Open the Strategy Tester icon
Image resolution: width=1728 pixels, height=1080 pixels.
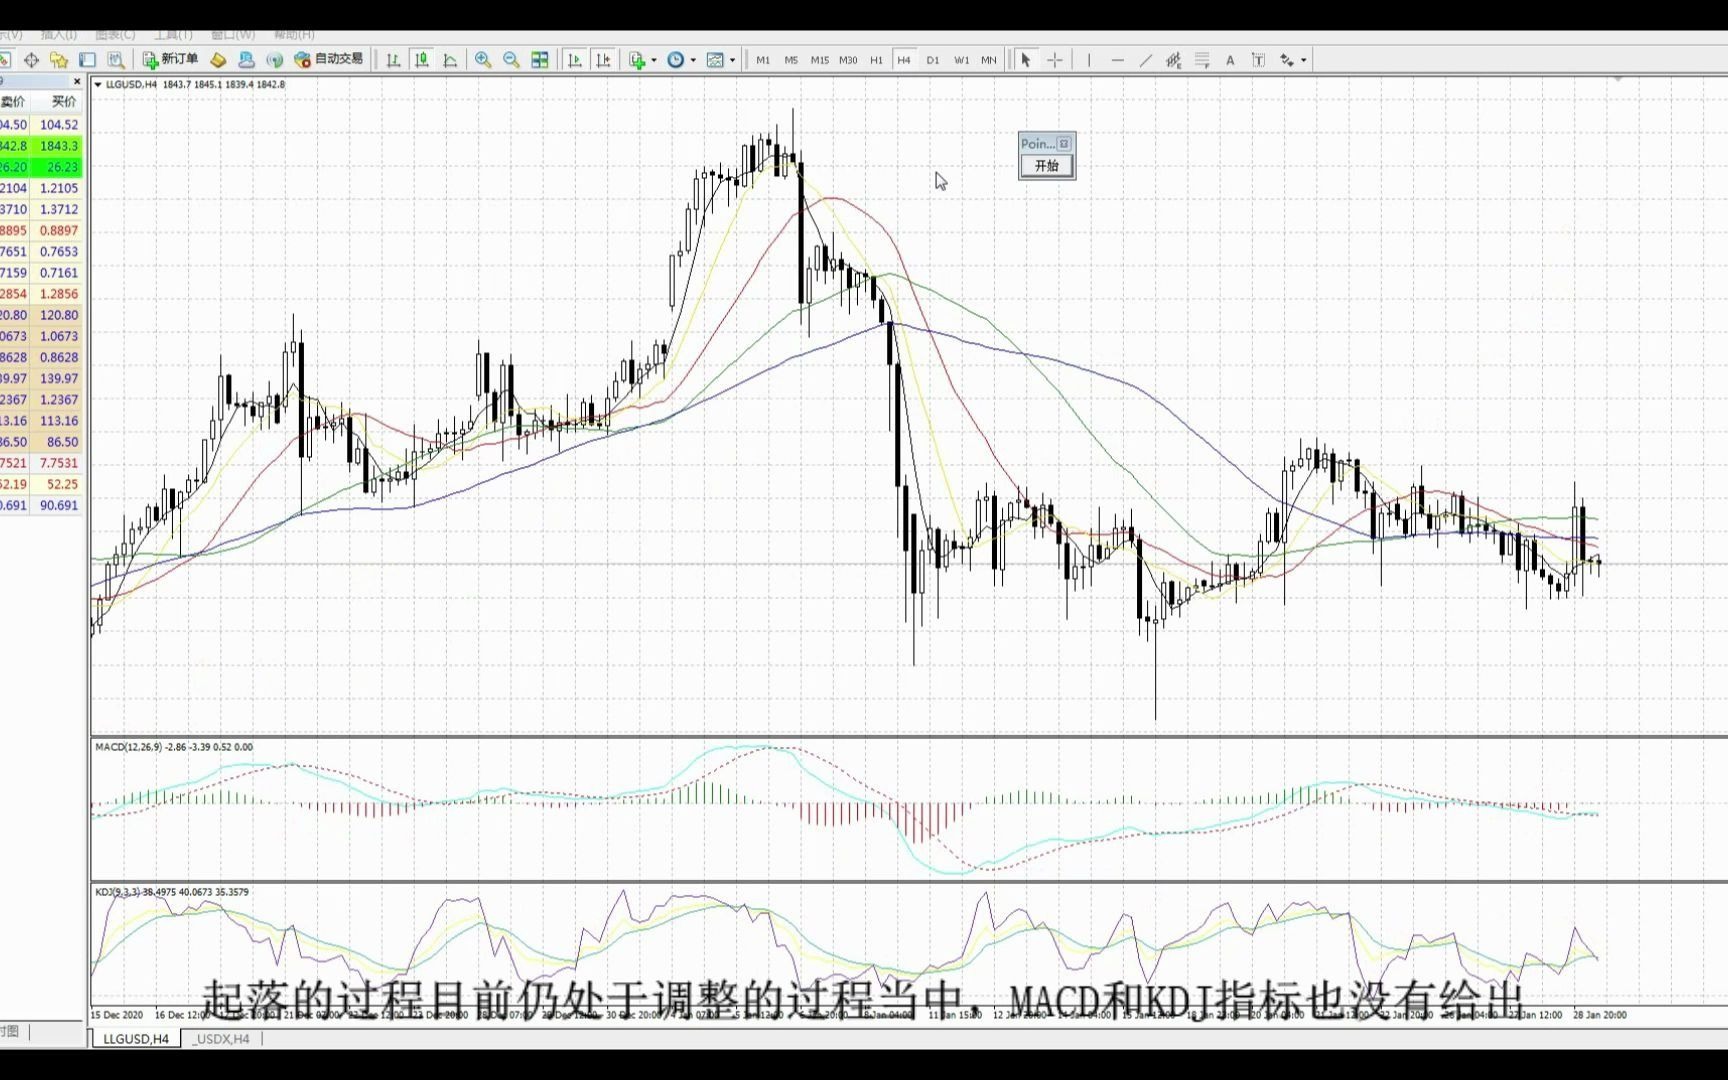(115, 60)
